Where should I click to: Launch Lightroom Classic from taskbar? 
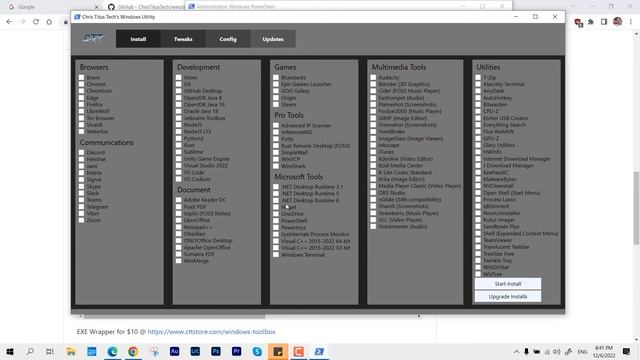click(x=195, y=351)
